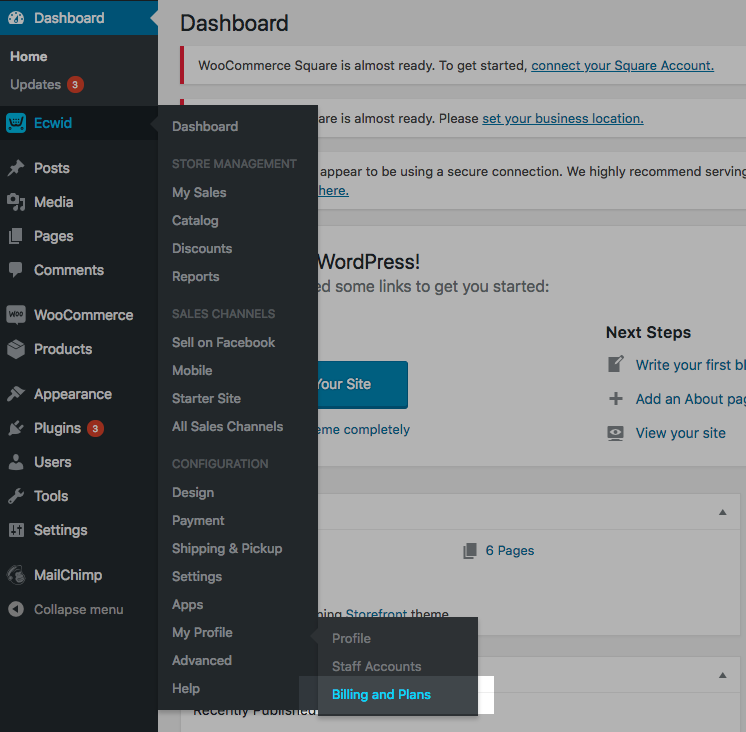Click the View your site link

pyautogui.click(x=680, y=433)
